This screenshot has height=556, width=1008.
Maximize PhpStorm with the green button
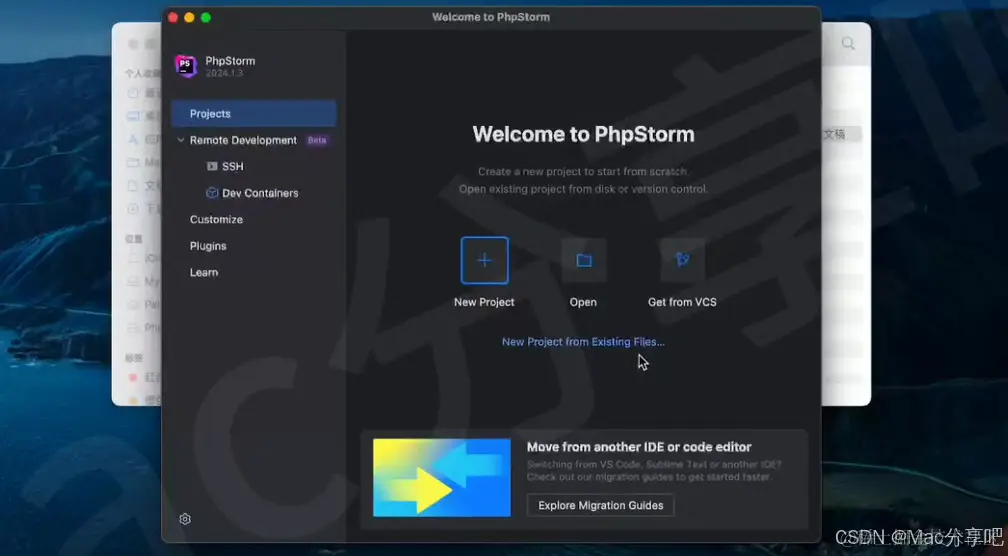pyautogui.click(x=206, y=17)
